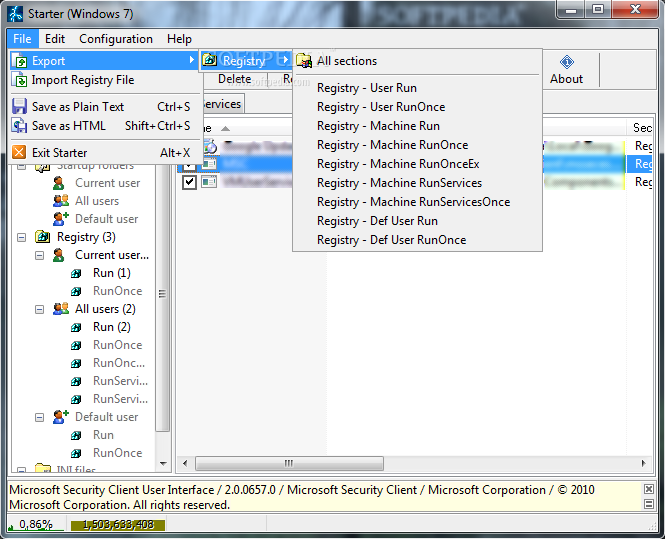Export Registry - User RunOnce

pos(417,107)
